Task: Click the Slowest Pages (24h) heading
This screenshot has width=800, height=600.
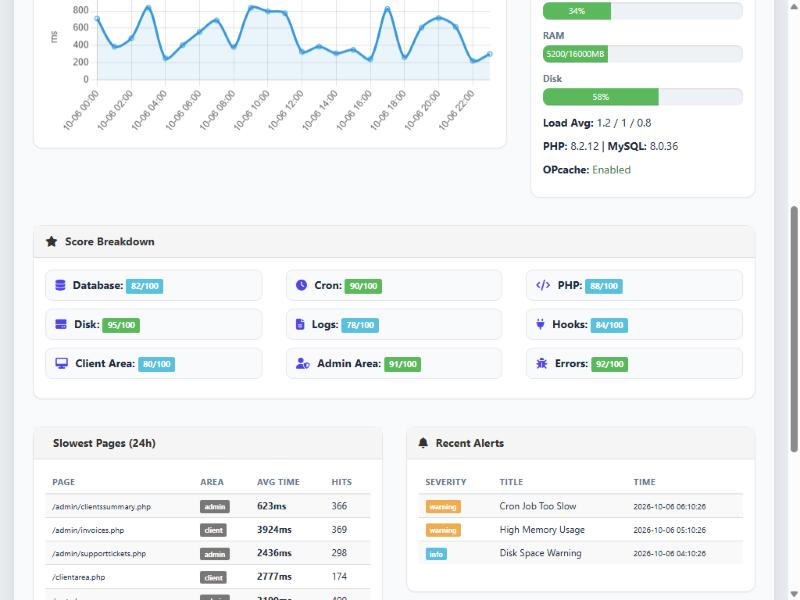Action: (x=104, y=443)
